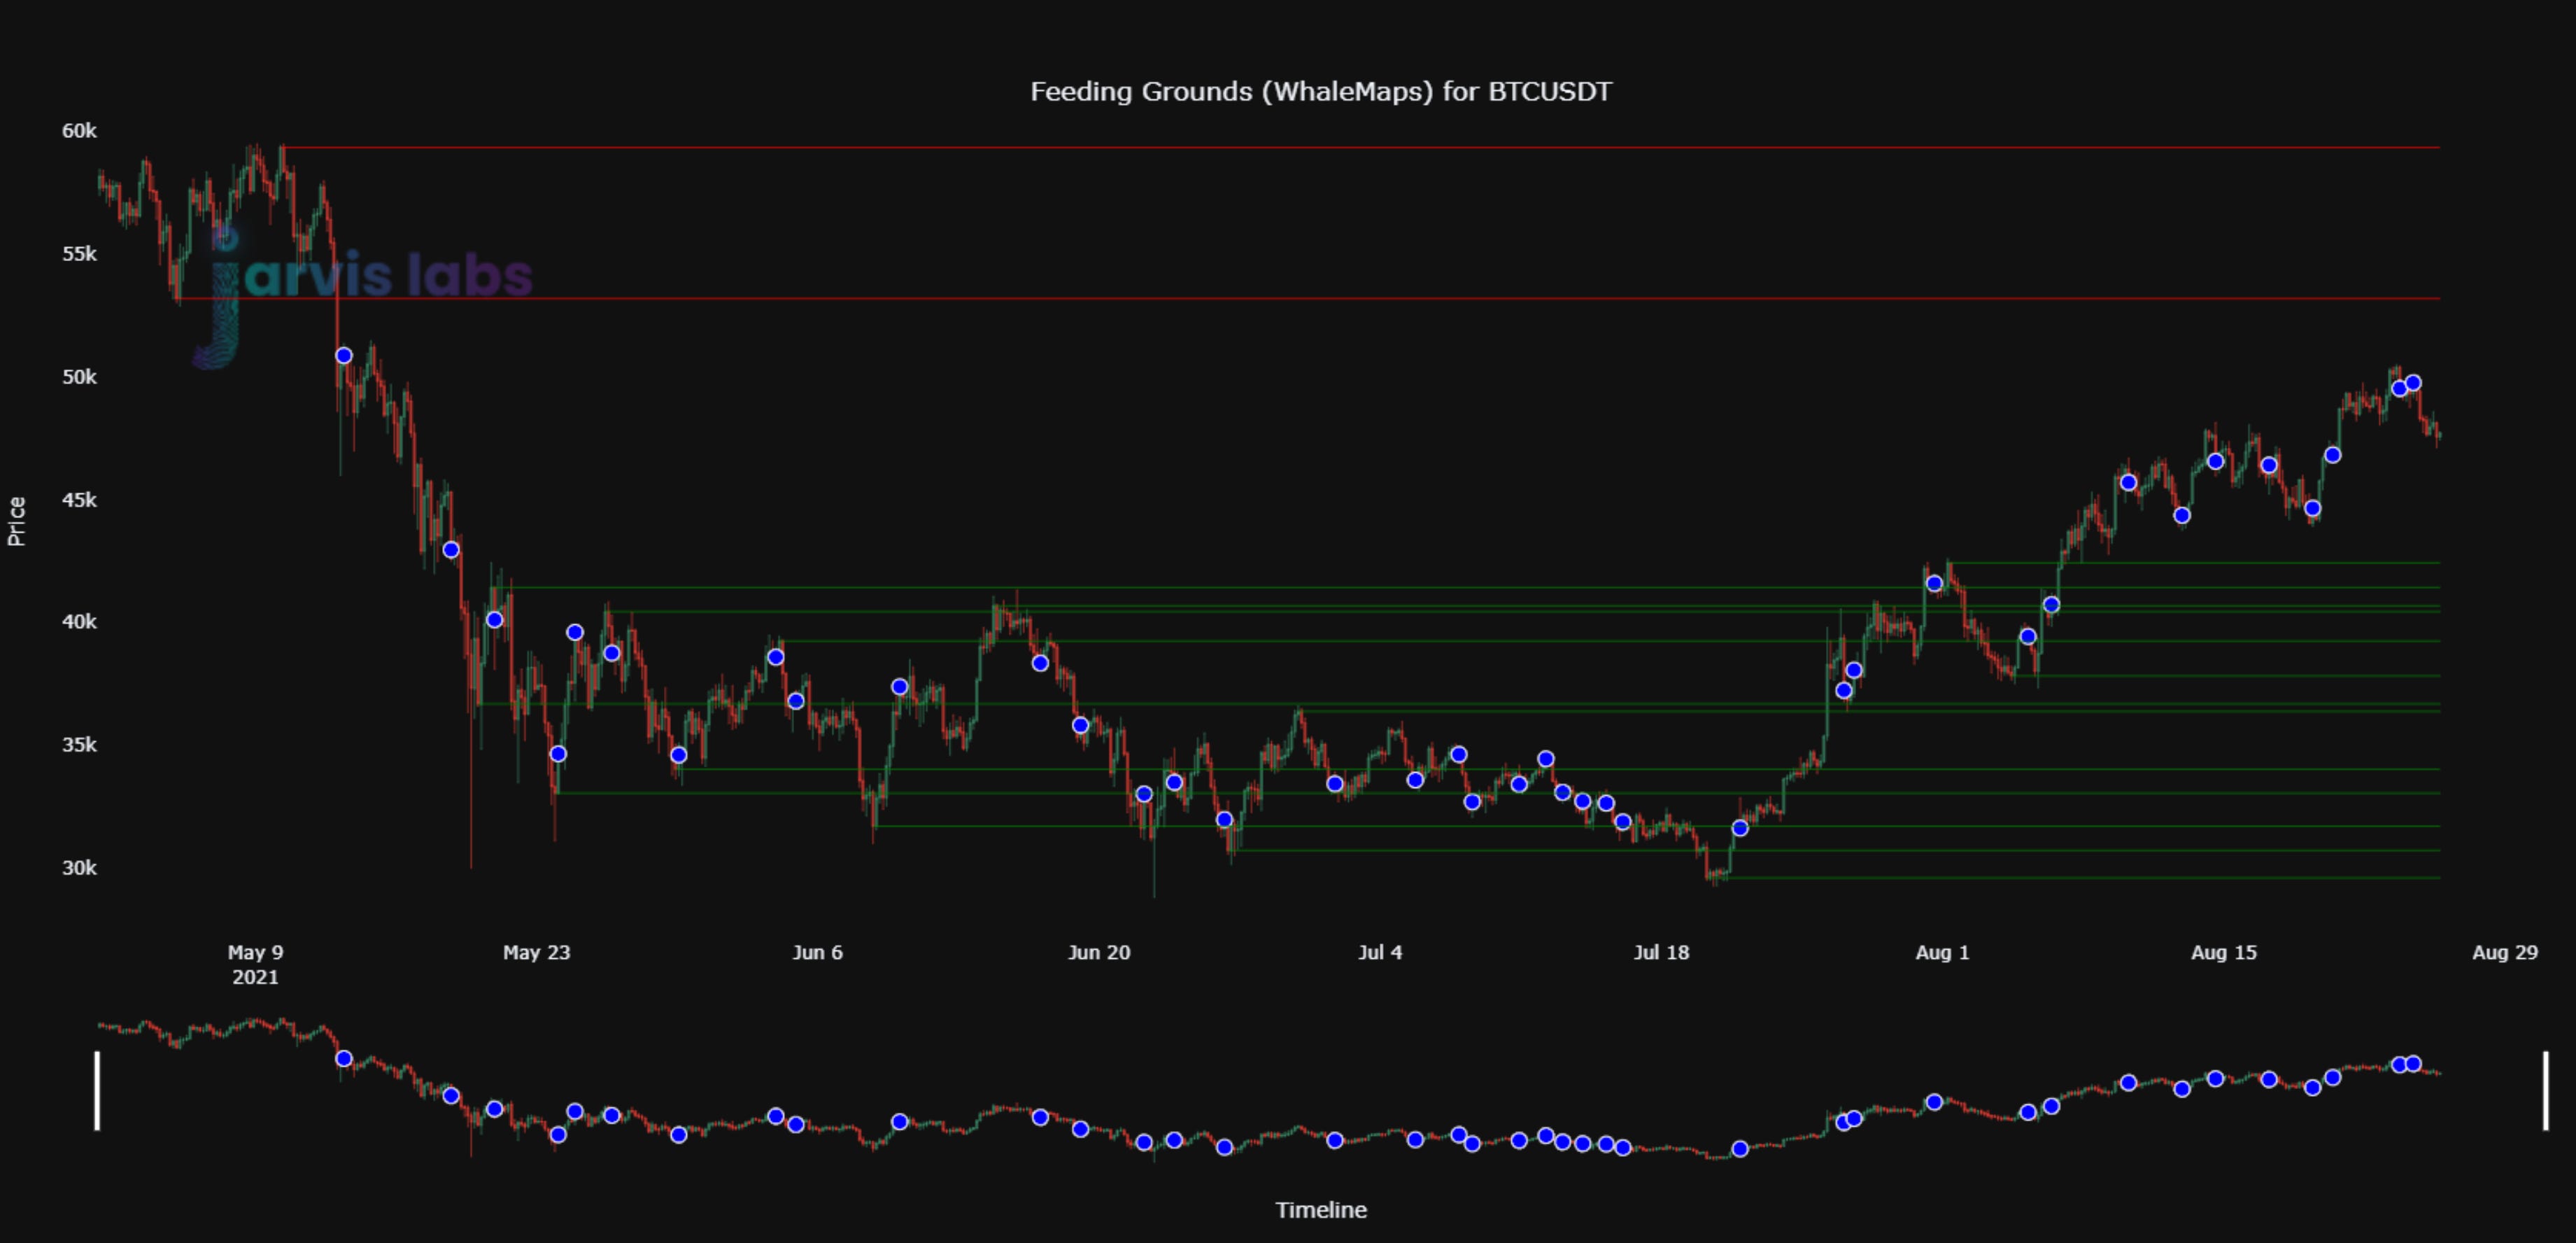The width and height of the screenshot is (2576, 1243).
Task: Click the rightmost blue marker near 50k
Action: tap(2413, 383)
